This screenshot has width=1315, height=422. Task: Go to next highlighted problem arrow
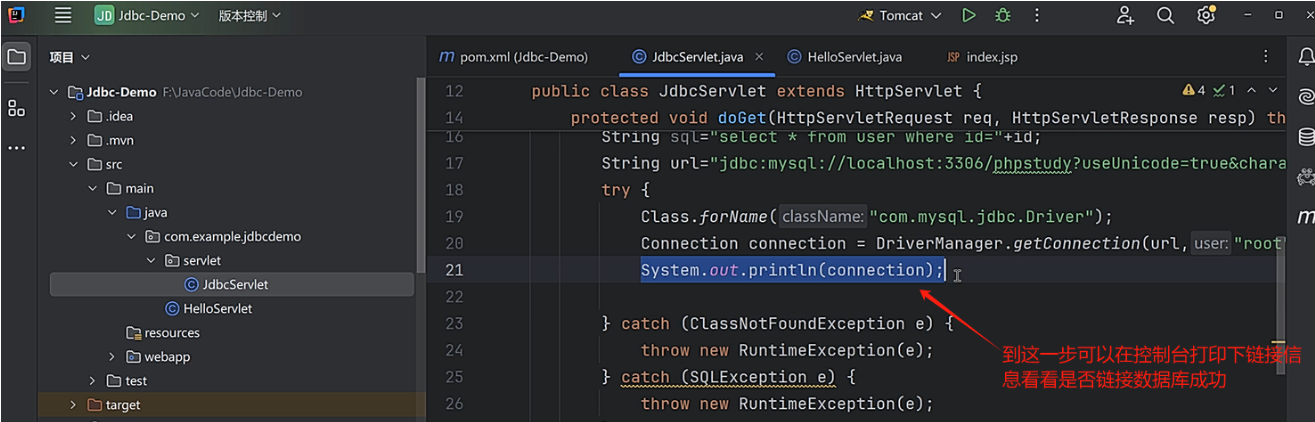coord(1275,91)
